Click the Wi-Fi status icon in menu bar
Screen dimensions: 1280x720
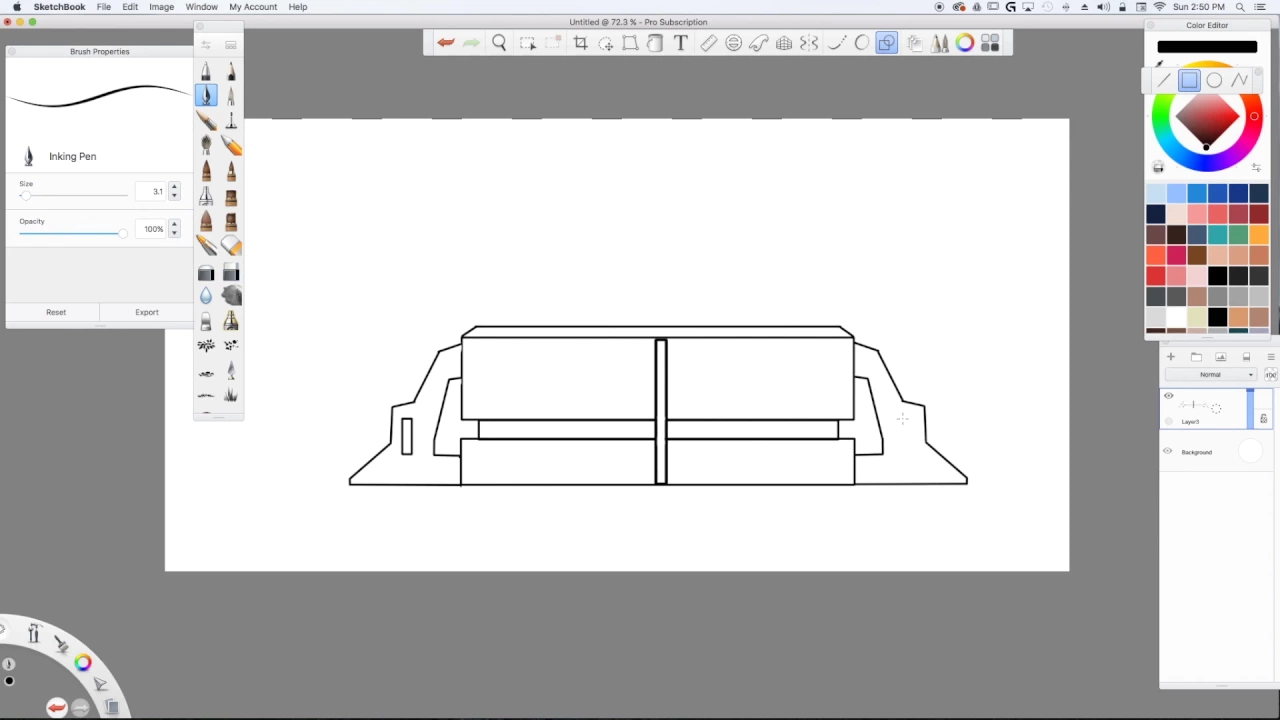coord(1159,7)
